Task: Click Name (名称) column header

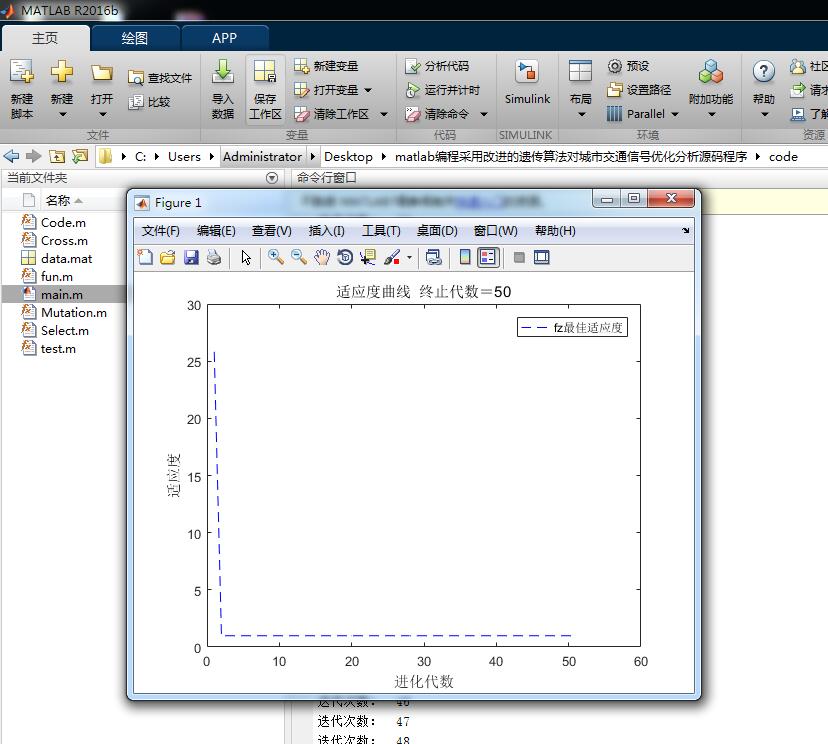Action: click(x=58, y=201)
